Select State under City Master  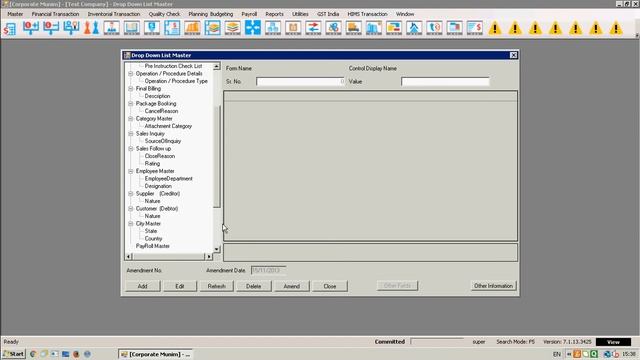pyautogui.click(x=151, y=231)
